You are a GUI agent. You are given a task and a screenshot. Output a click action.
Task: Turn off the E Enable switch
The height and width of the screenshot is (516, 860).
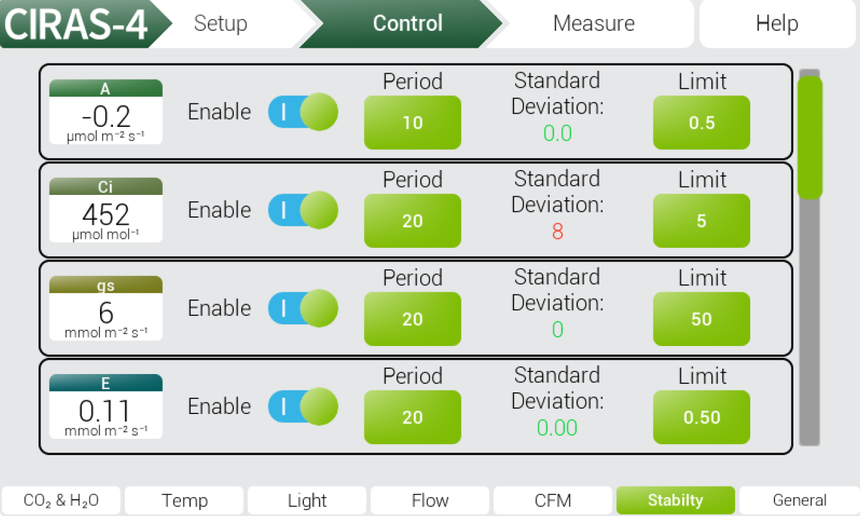click(302, 406)
